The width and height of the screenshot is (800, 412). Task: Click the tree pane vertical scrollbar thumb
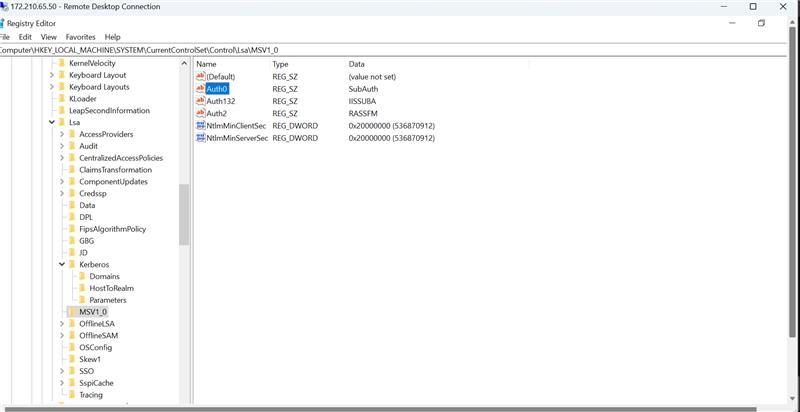[x=184, y=214]
